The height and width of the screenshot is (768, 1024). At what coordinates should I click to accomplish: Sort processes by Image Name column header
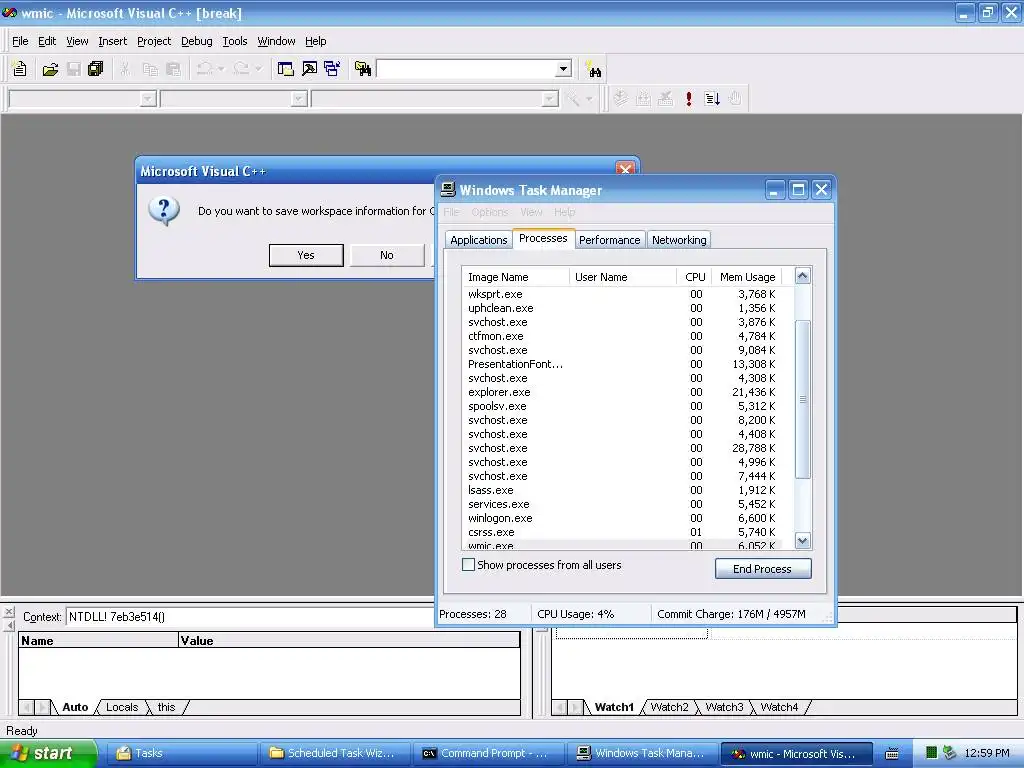coord(516,277)
